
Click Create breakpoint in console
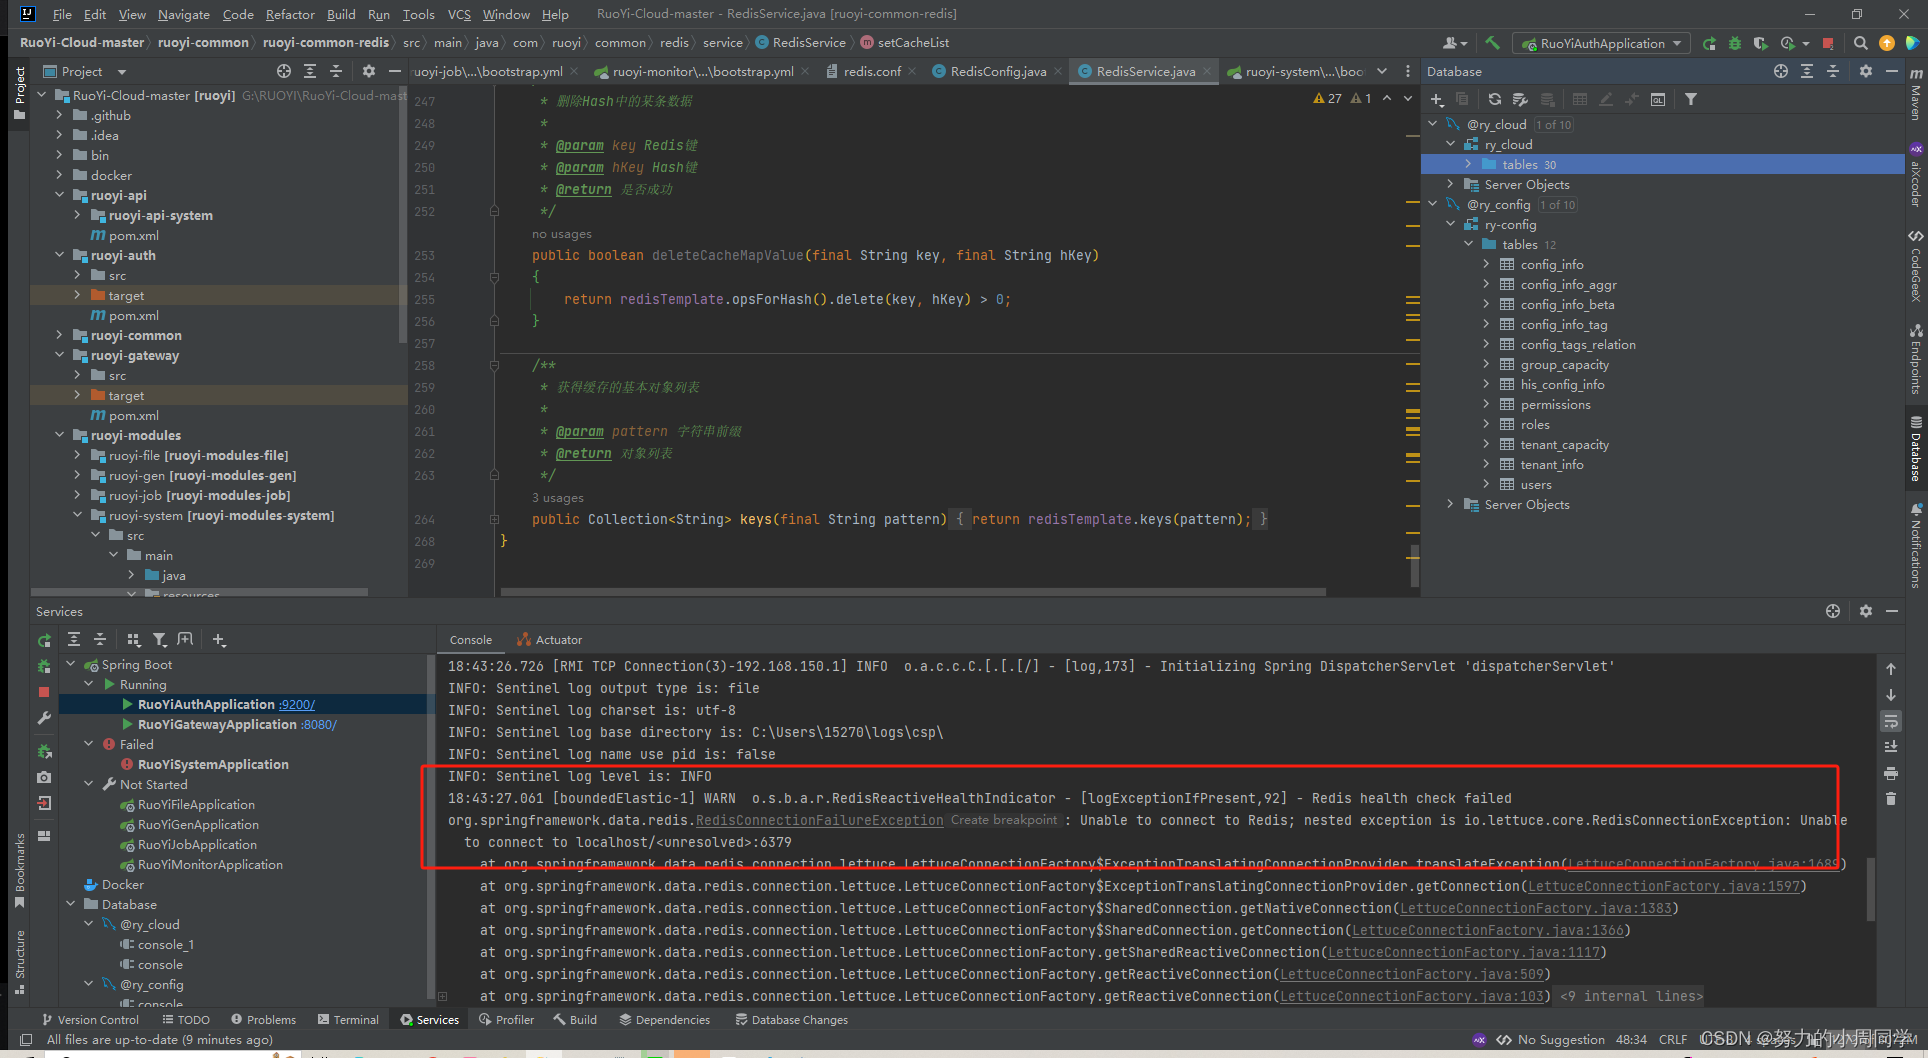[1003, 820]
